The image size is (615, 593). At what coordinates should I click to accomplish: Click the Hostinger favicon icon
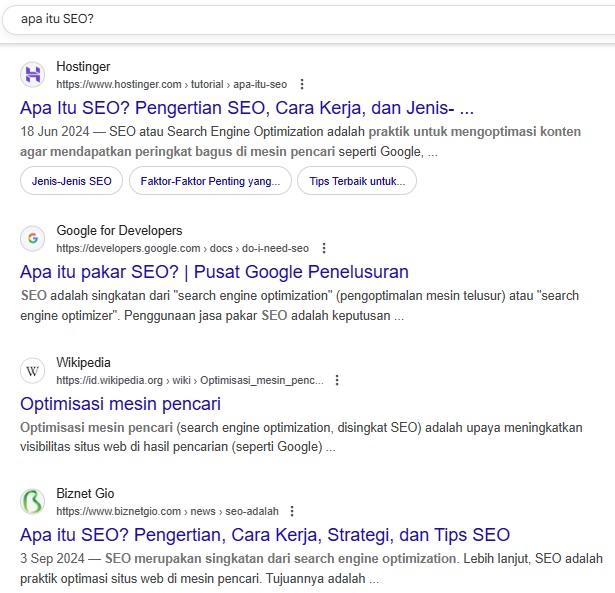coord(33,75)
